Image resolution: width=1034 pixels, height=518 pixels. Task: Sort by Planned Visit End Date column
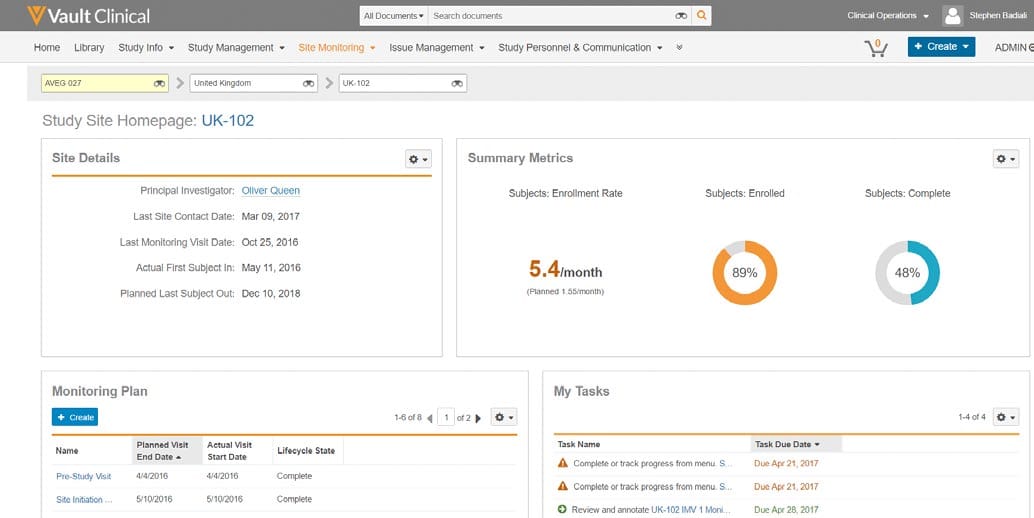click(167, 451)
